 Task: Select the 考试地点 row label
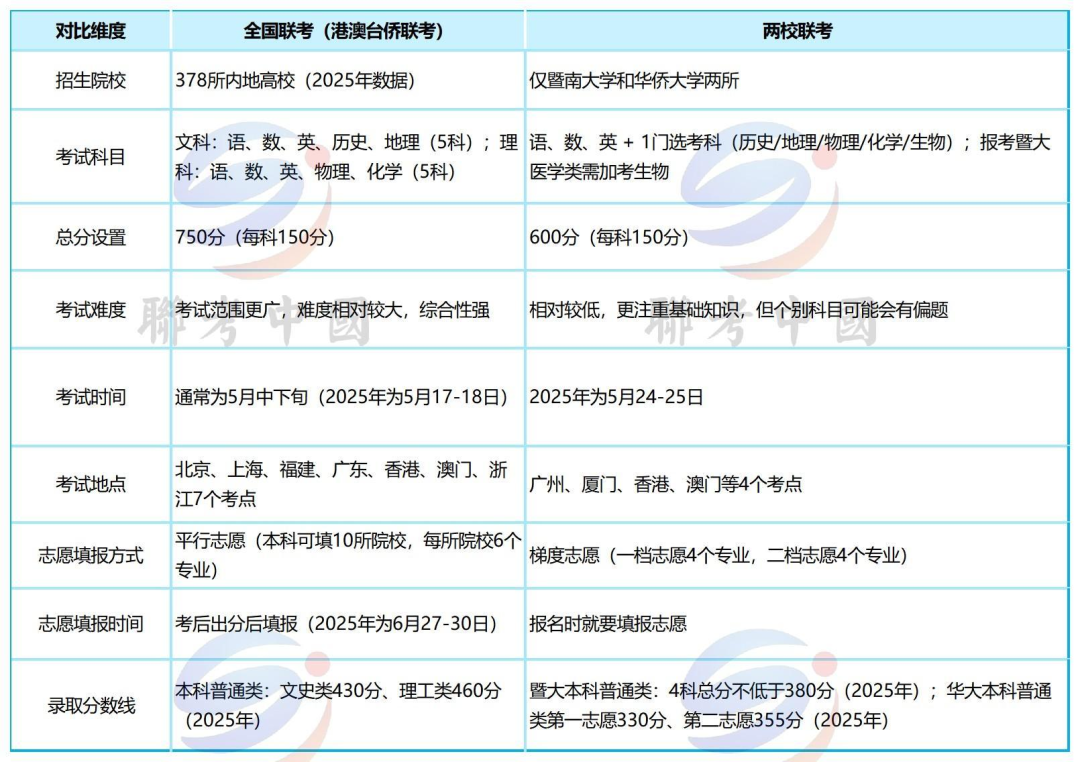pyautogui.click(x=90, y=484)
